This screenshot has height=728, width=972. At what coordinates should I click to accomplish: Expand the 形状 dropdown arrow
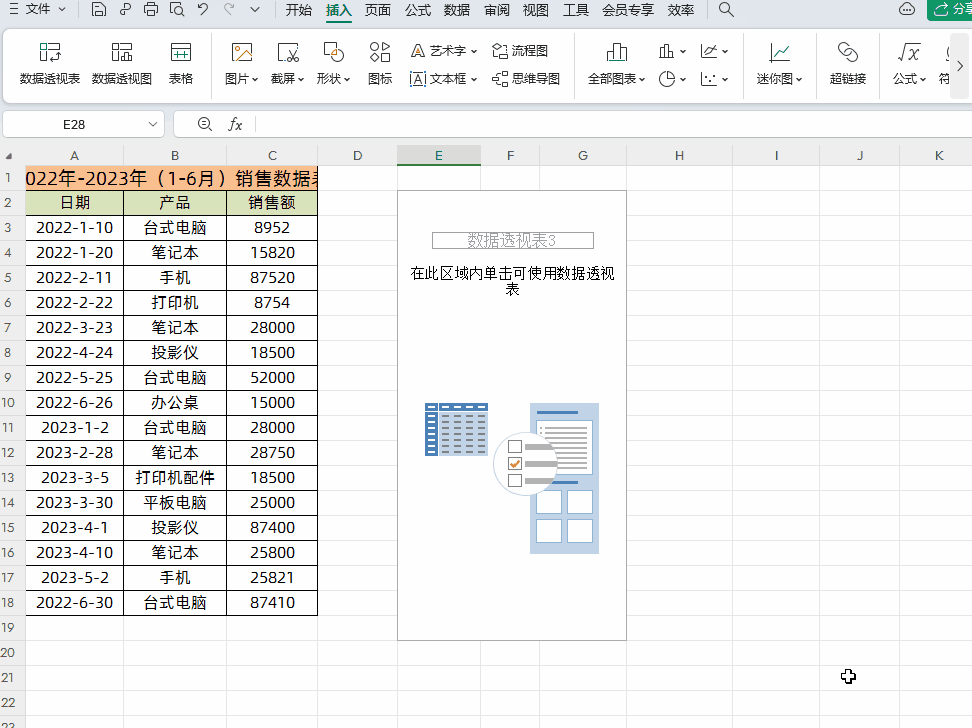click(347, 79)
